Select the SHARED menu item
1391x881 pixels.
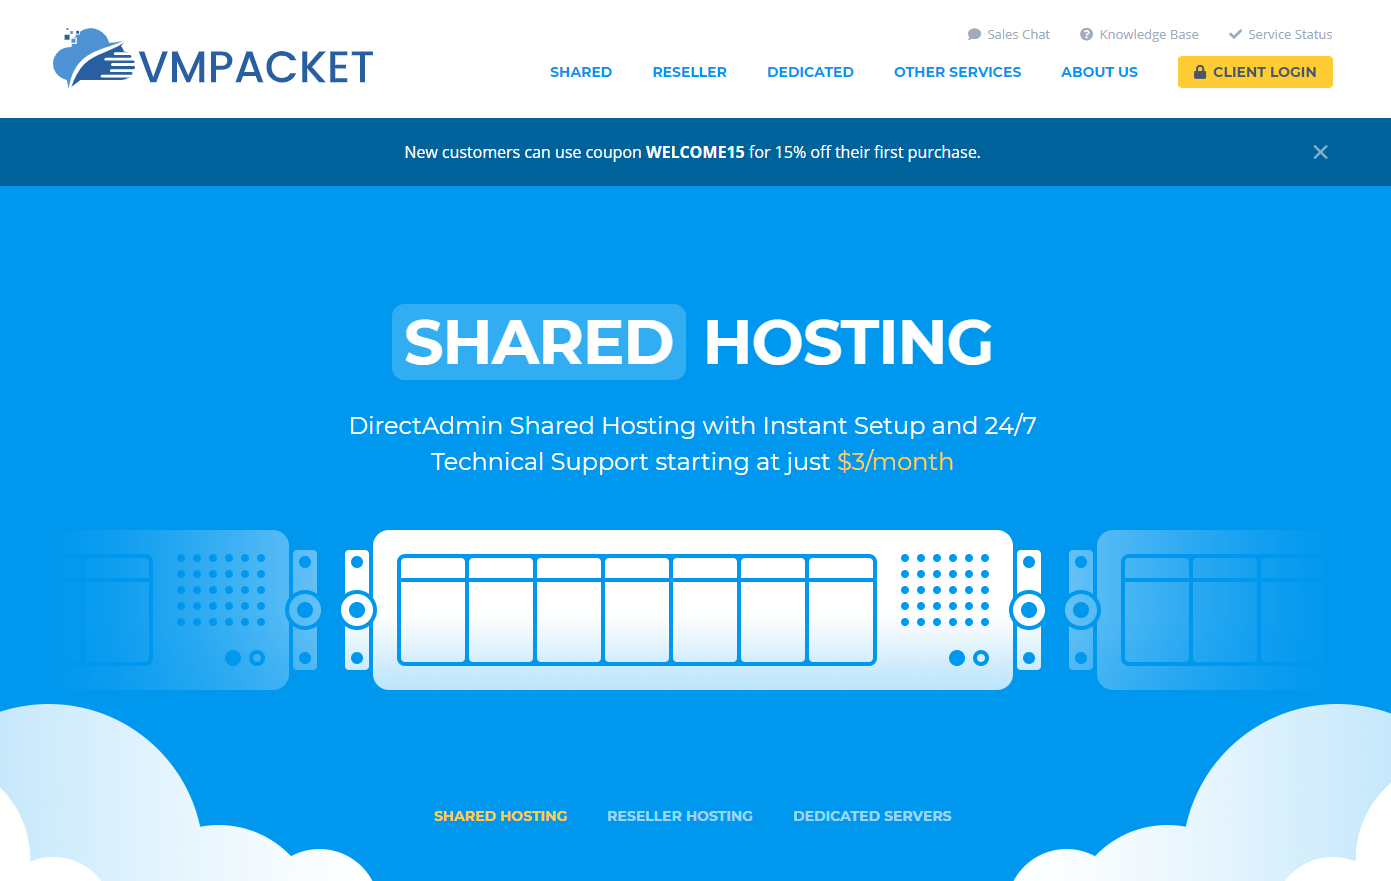point(581,71)
